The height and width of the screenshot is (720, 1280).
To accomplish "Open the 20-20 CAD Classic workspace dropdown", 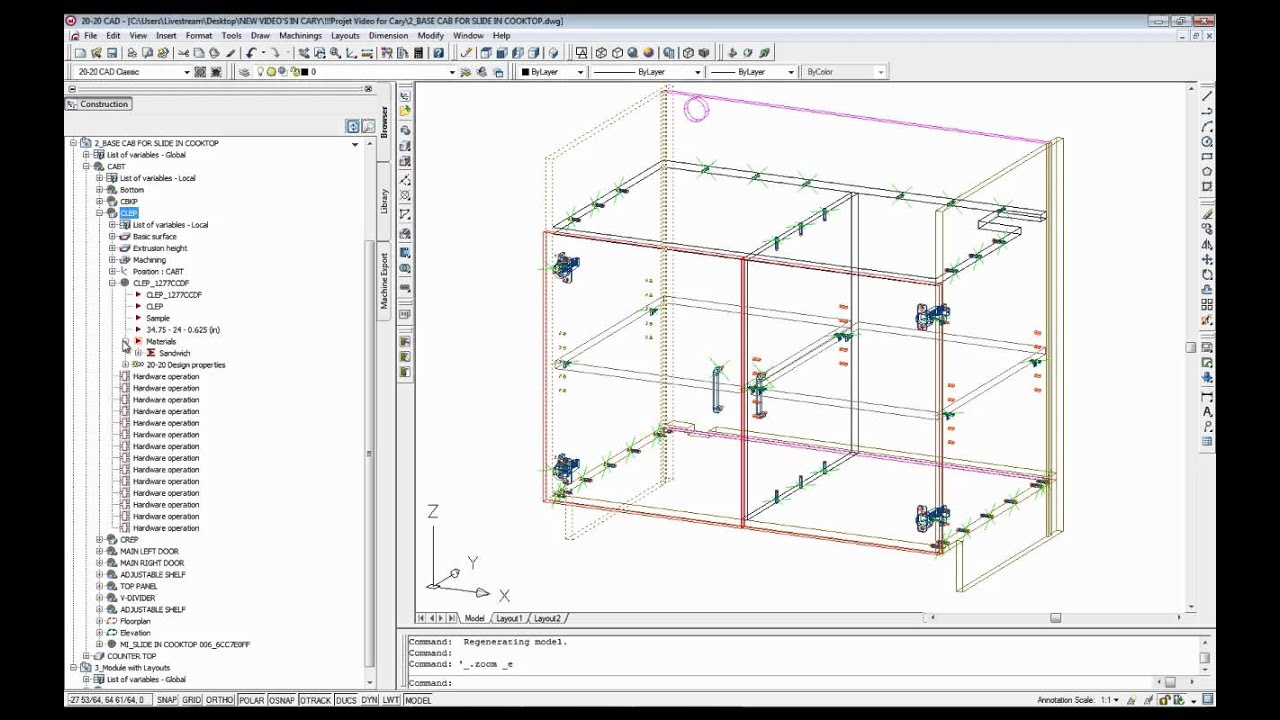I will coord(186,72).
